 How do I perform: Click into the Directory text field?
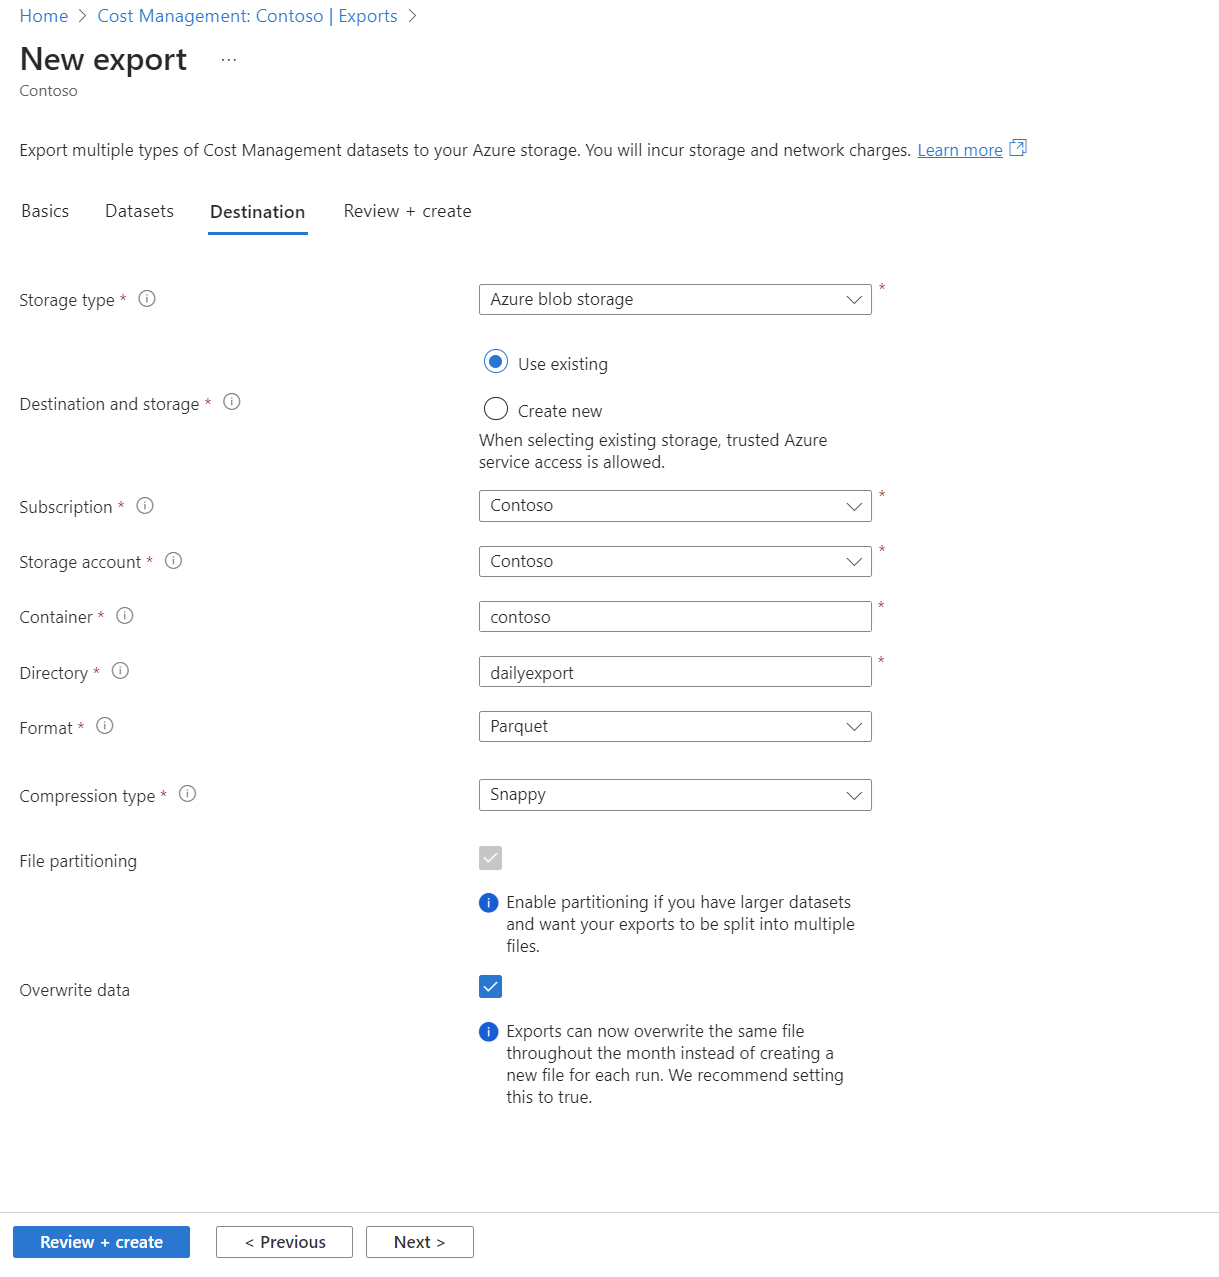(675, 672)
